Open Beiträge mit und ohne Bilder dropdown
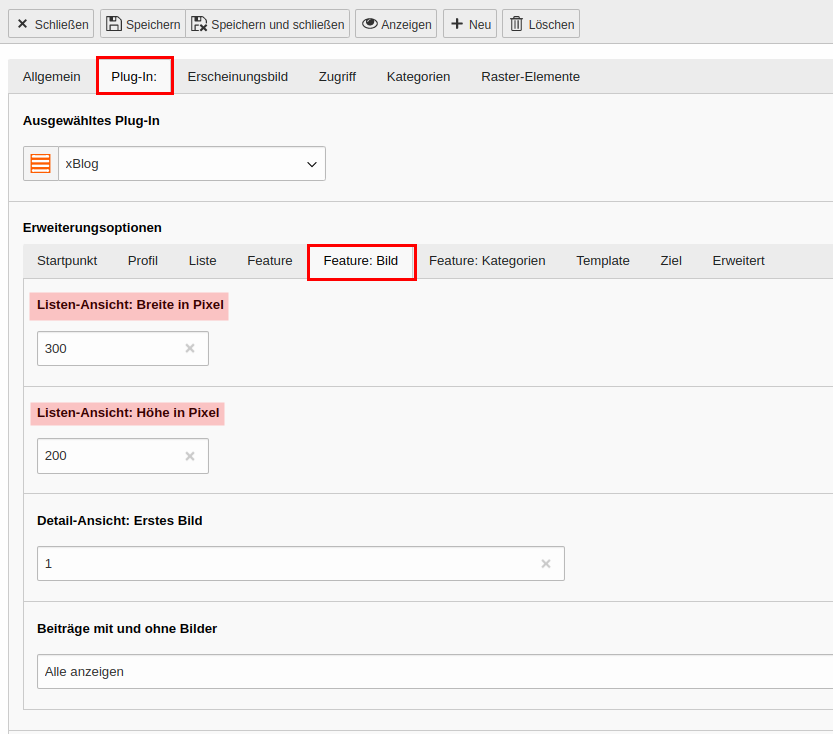The image size is (833, 734). (435, 671)
